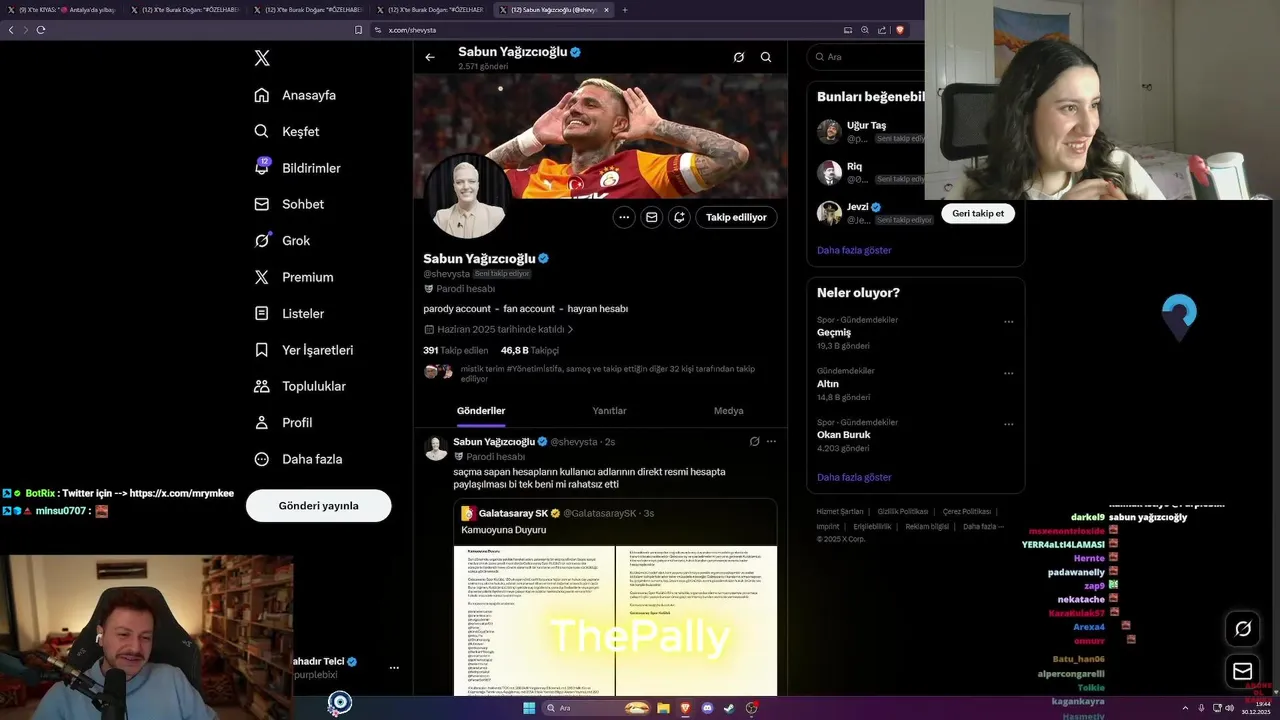Open Bildirimler notifications
The image size is (1280, 720).
coord(297,168)
